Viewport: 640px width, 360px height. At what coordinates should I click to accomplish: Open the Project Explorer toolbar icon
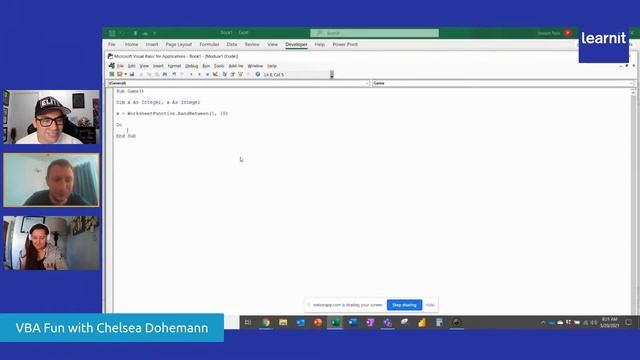[225, 74]
